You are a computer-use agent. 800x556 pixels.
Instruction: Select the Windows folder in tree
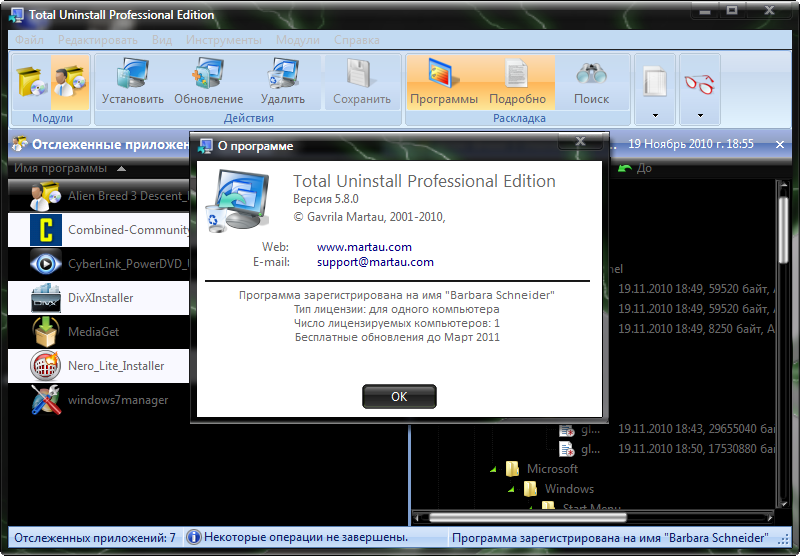tap(569, 489)
